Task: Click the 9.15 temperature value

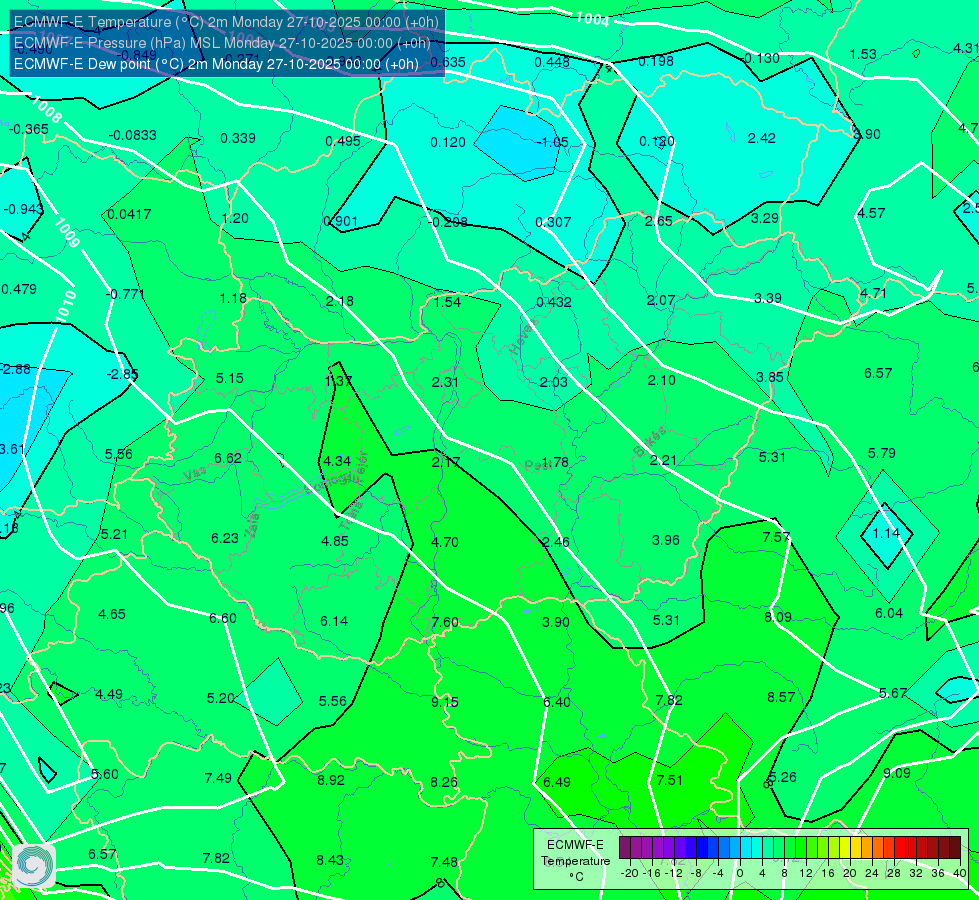Action: pyautogui.click(x=445, y=703)
